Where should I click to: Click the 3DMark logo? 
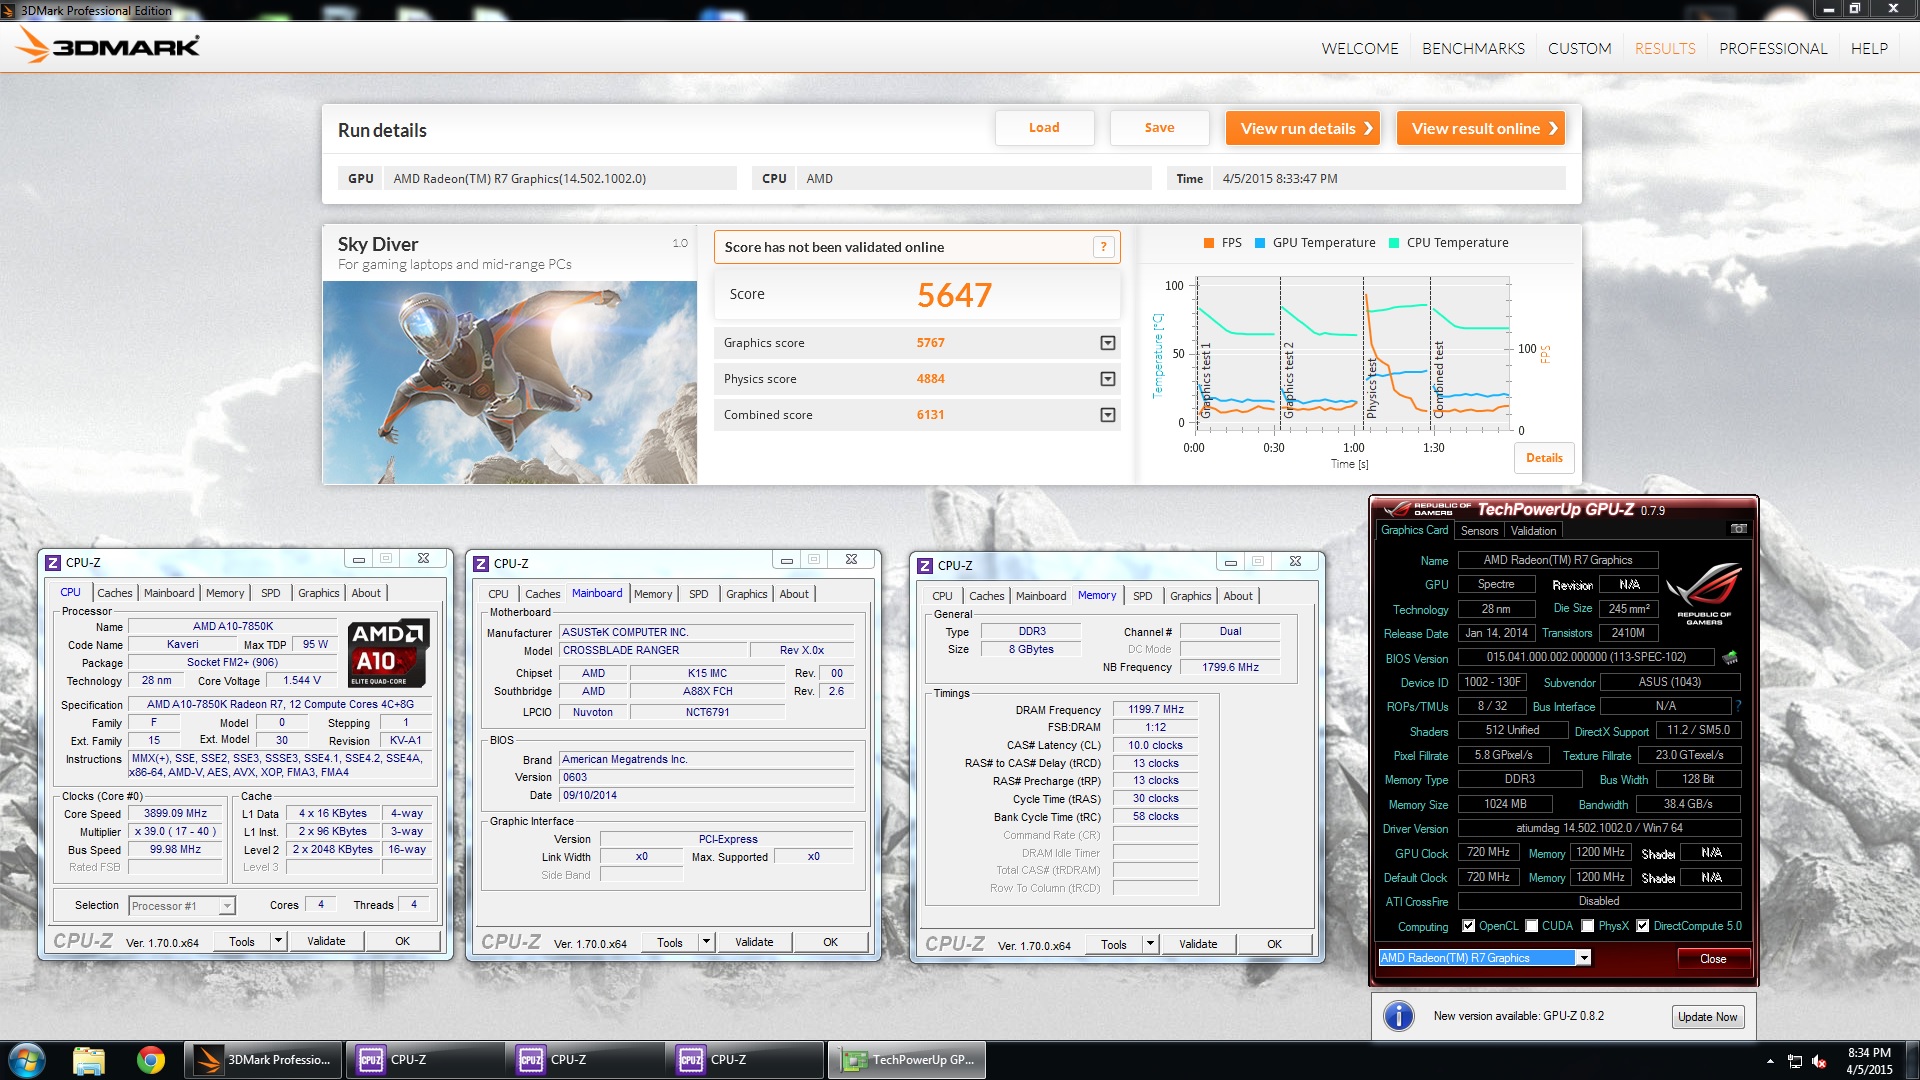click(108, 45)
